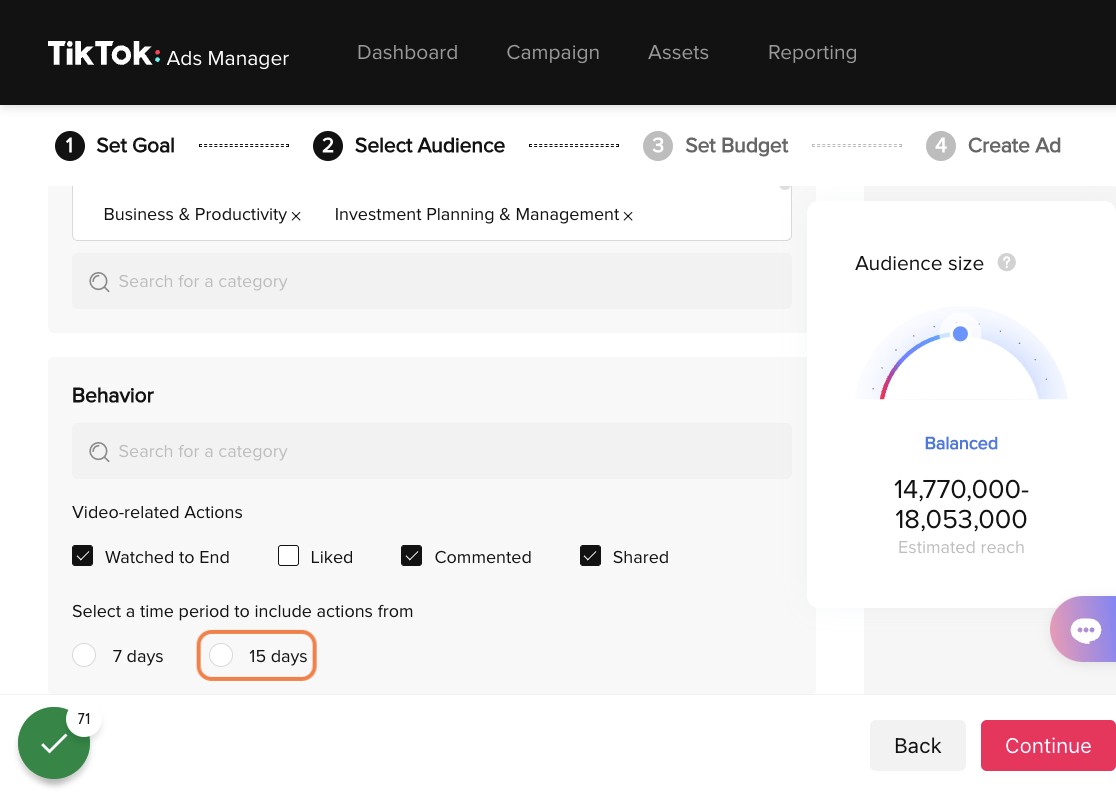The image size is (1116, 794).
Task: Uncheck the Shared checkbox
Action: click(590, 556)
